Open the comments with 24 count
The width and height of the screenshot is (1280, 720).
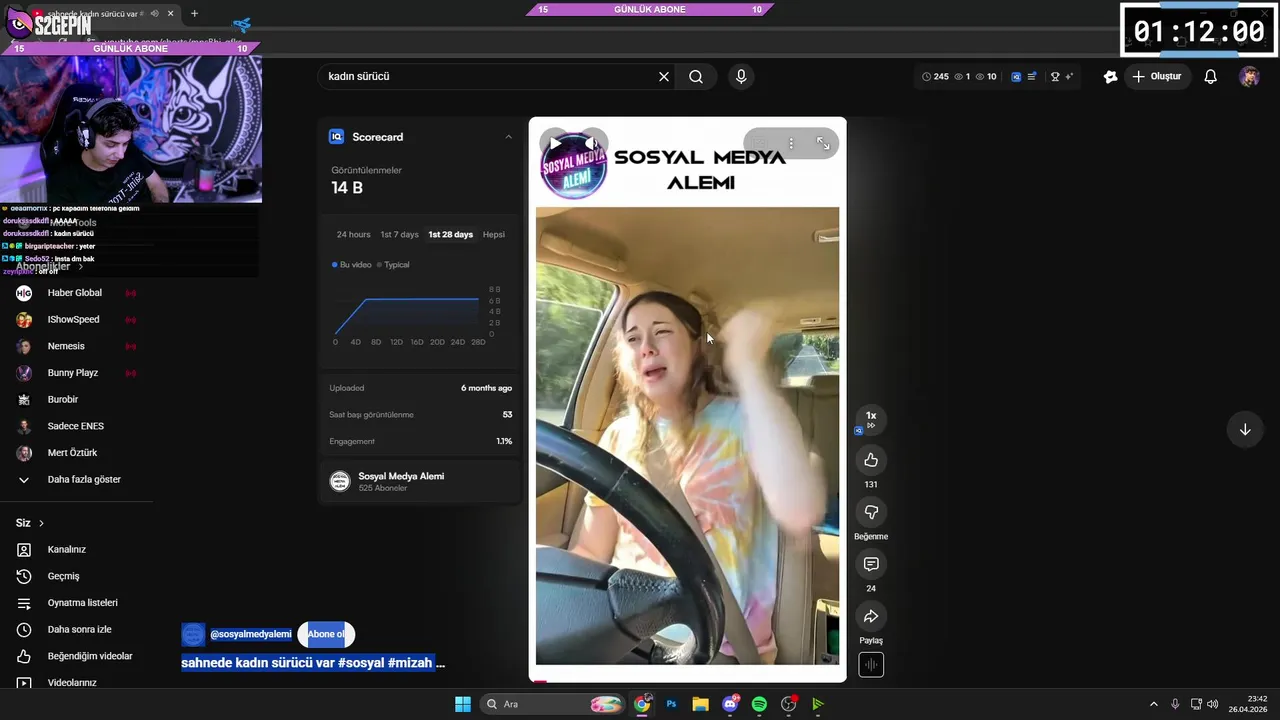871,564
